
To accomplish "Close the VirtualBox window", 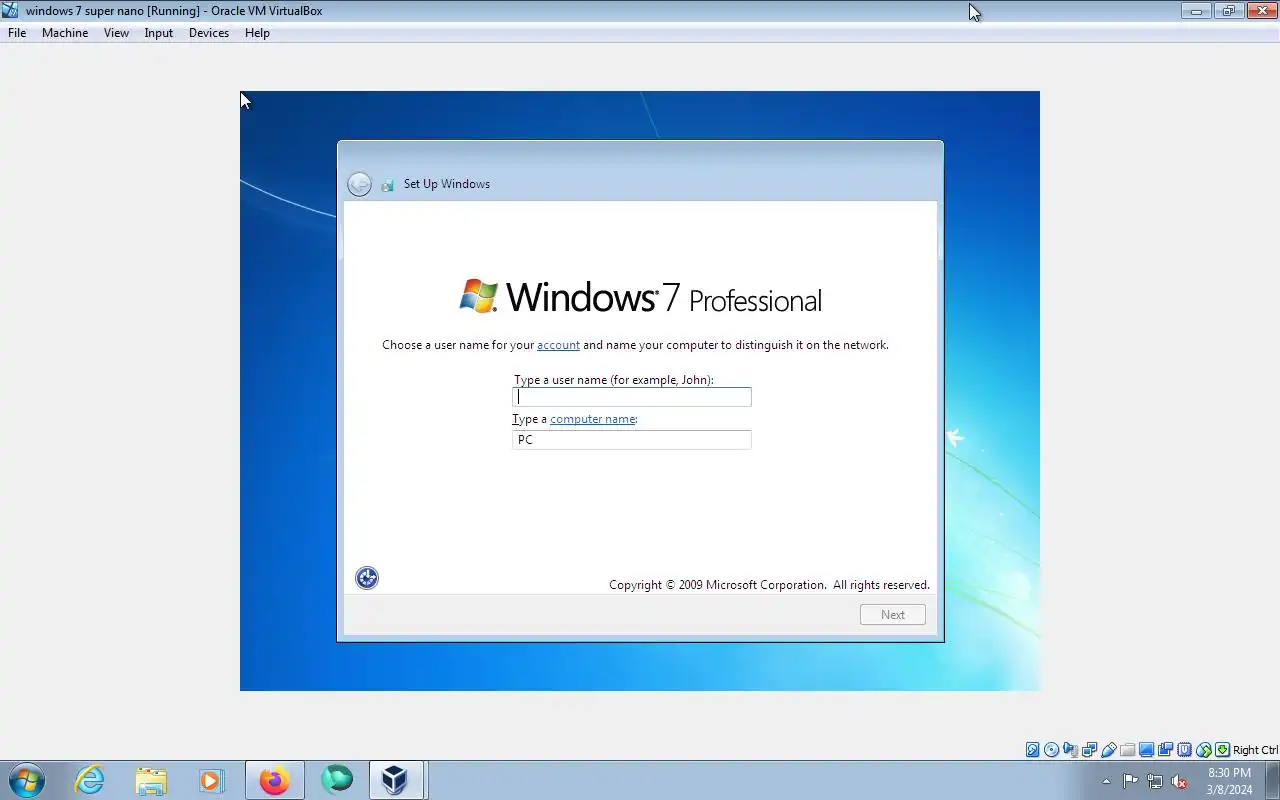I will (x=1260, y=11).
